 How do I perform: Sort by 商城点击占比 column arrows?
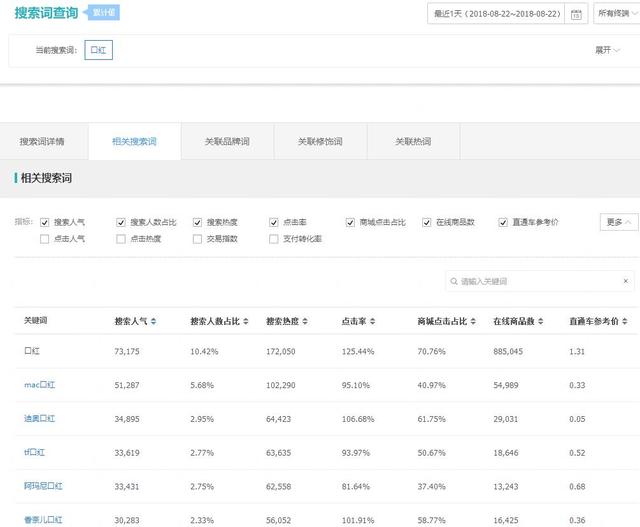click(x=473, y=321)
